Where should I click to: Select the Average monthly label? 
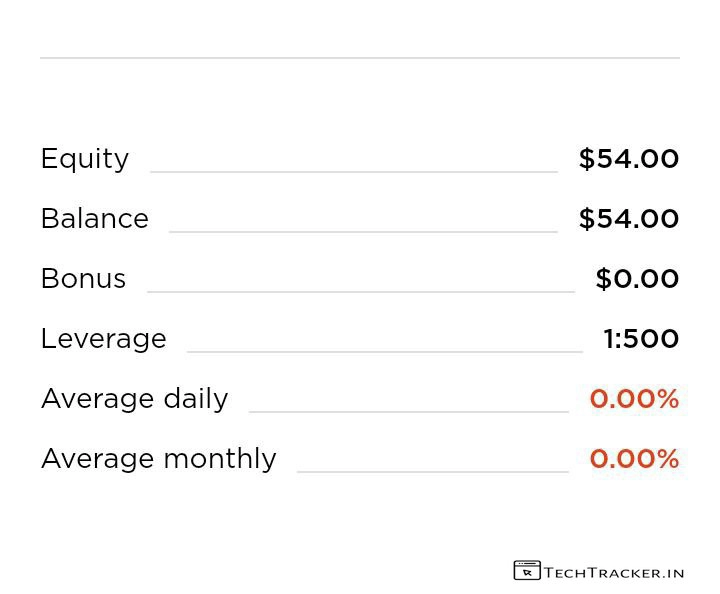pyautogui.click(x=158, y=459)
